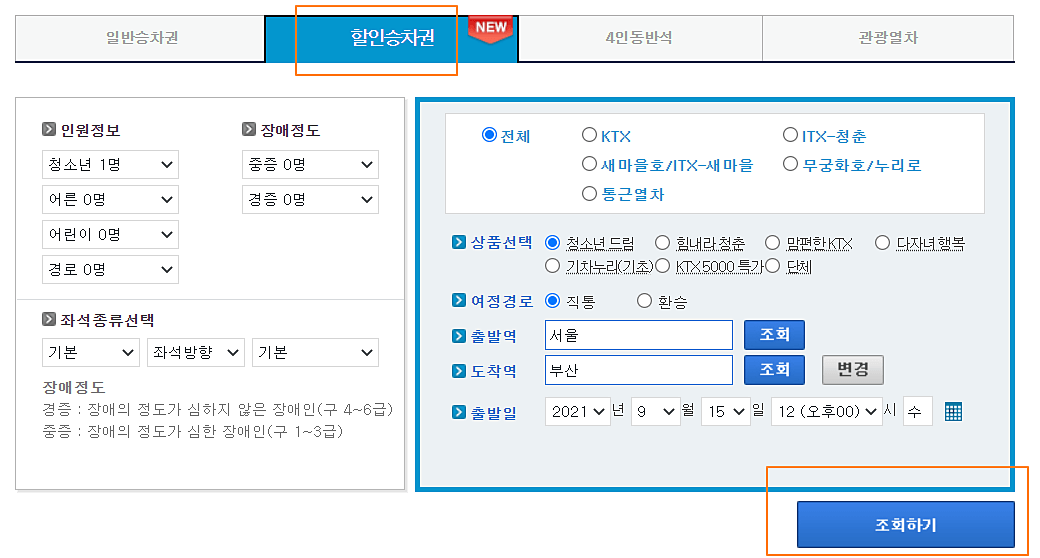The height and width of the screenshot is (558, 1040).
Task: Open the 어린이 0명 dropdown
Action: 110,235
